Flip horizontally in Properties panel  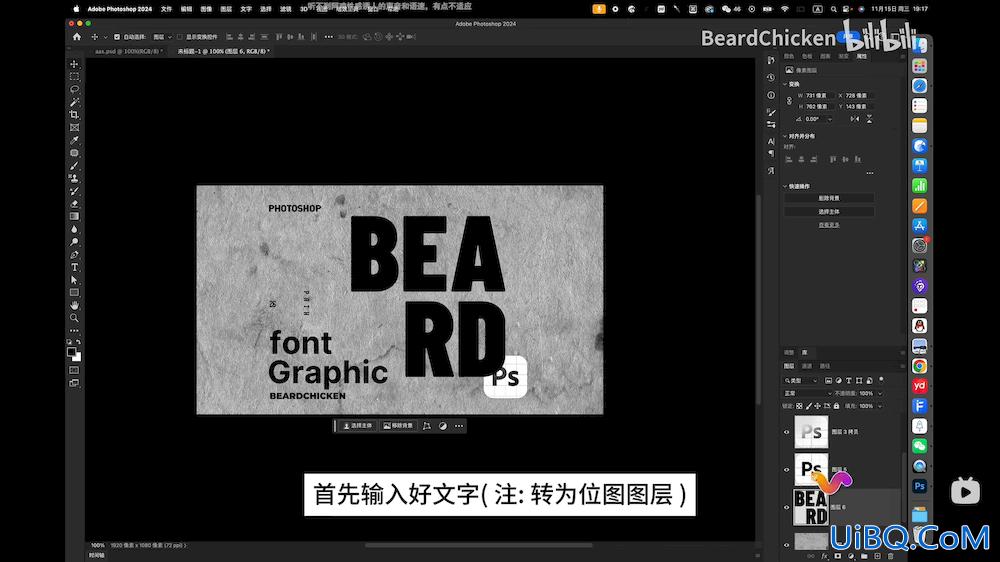tap(855, 119)
